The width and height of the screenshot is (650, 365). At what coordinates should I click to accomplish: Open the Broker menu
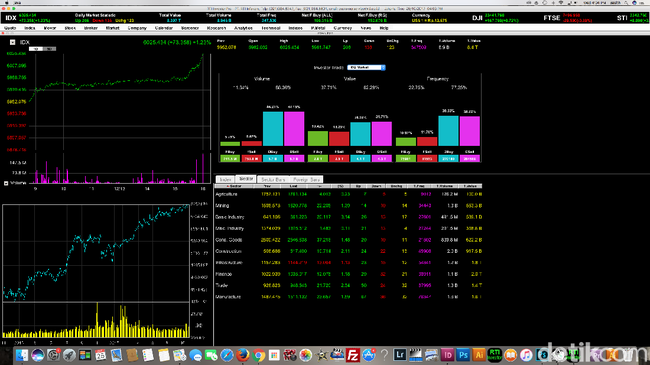coord(91,28)
